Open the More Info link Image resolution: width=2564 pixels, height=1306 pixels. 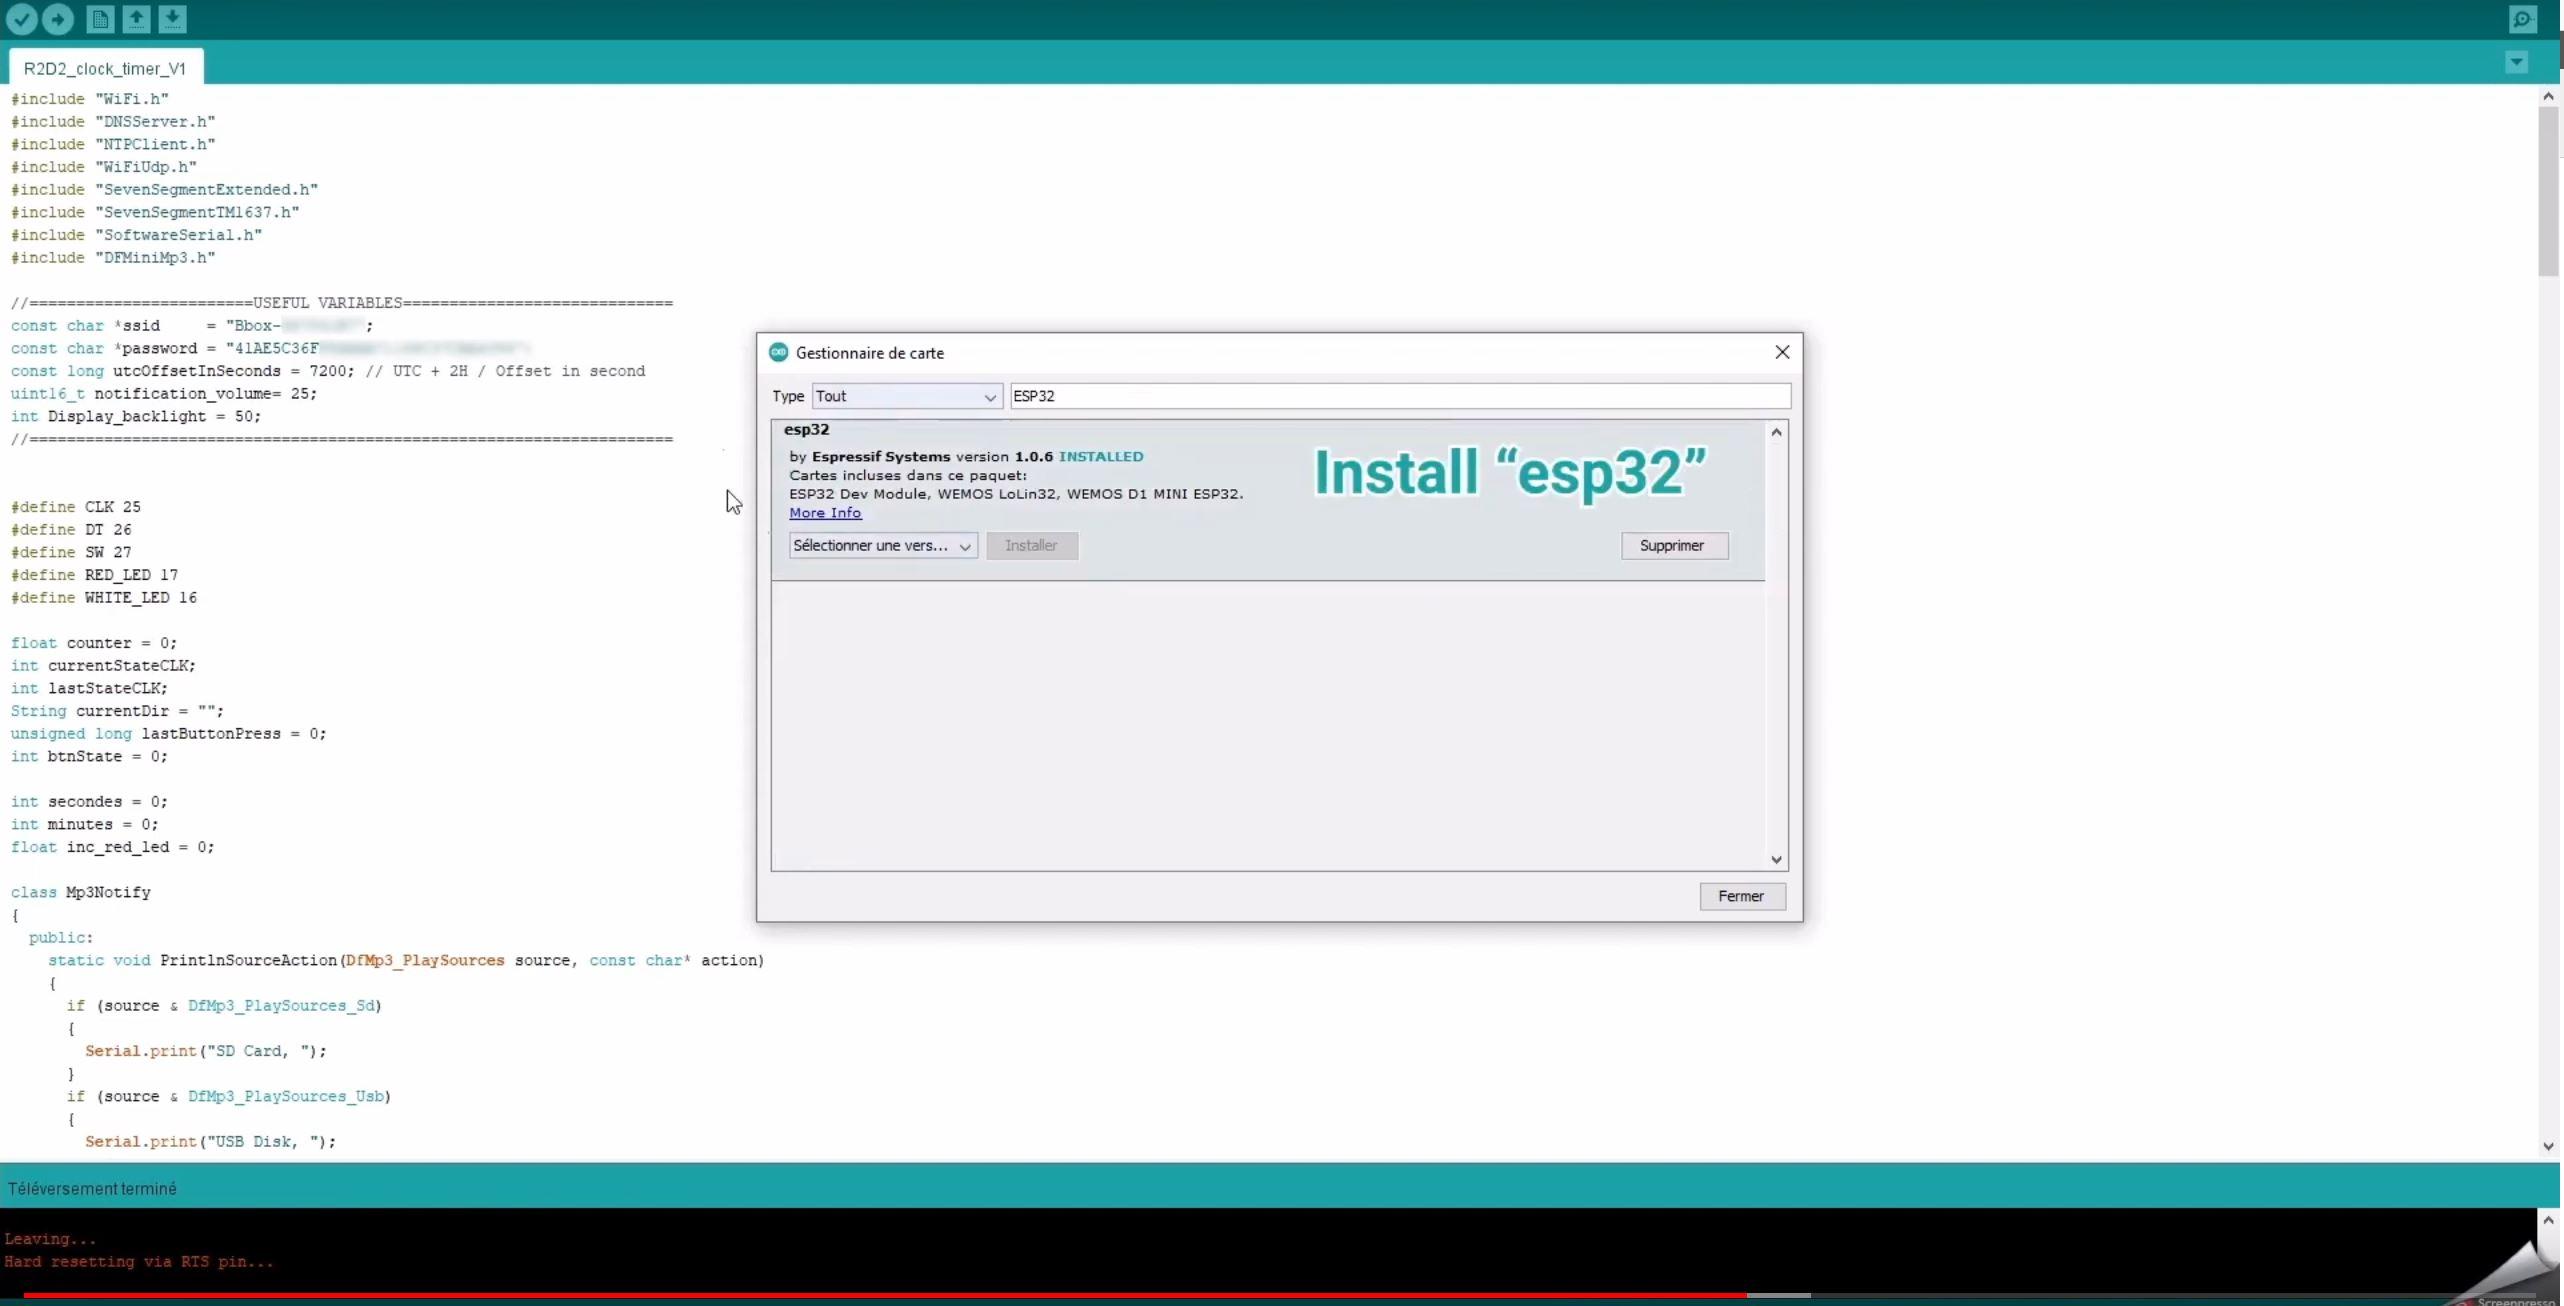point(824,513)
